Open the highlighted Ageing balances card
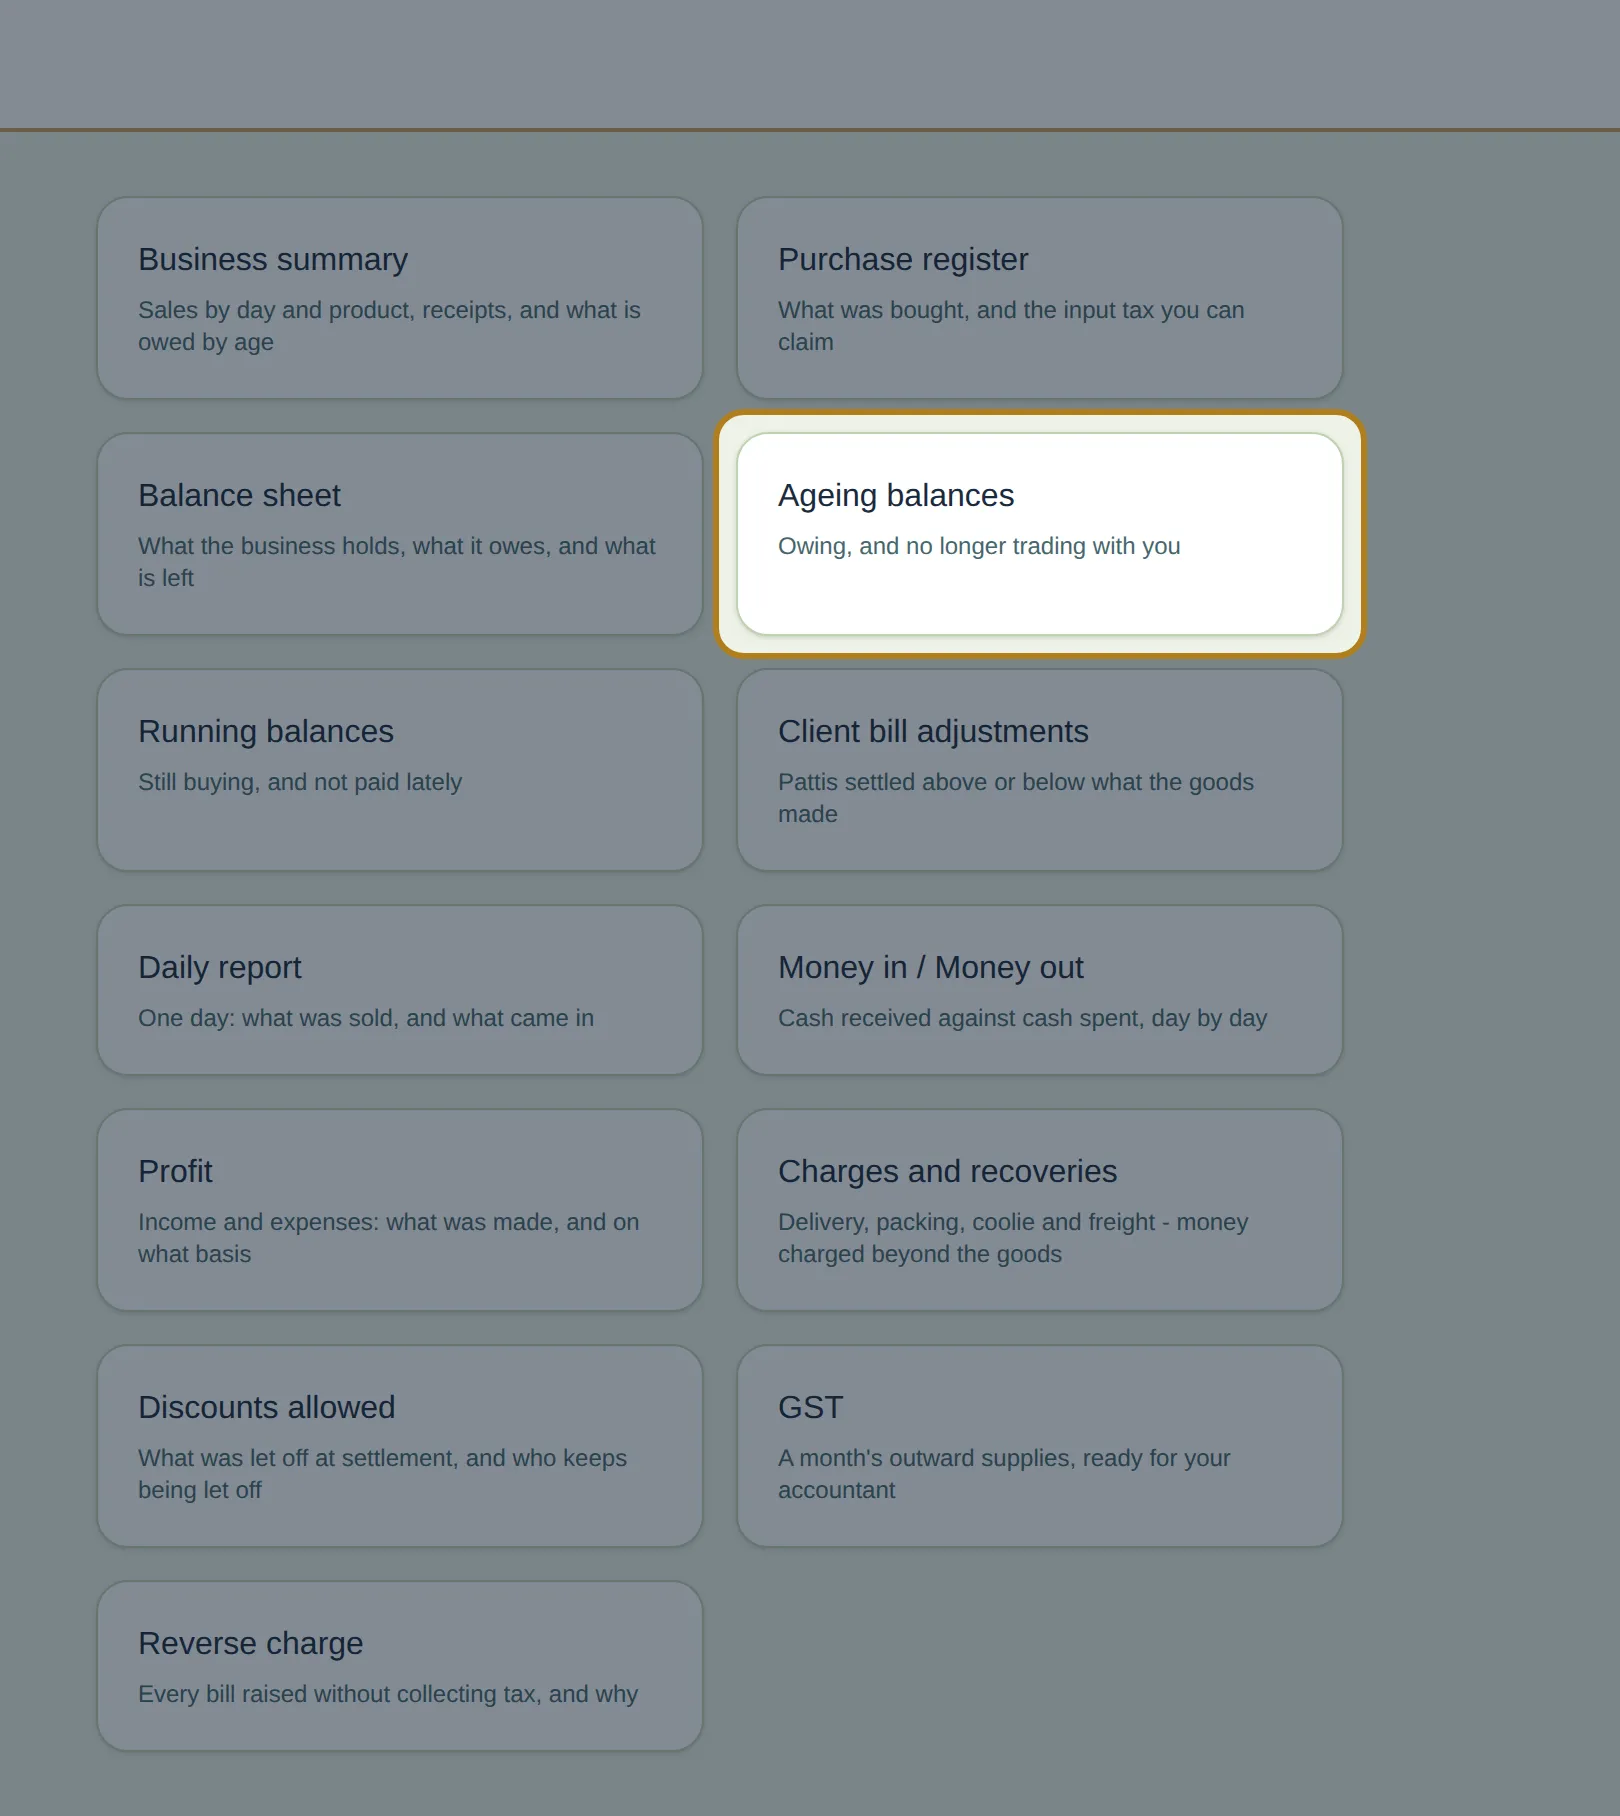1620x1816 pixels. click(1040, 534)
